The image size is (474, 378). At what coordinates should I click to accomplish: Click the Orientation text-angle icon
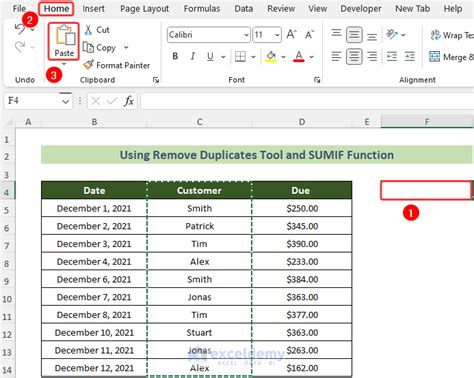click(x=392, y=34)
